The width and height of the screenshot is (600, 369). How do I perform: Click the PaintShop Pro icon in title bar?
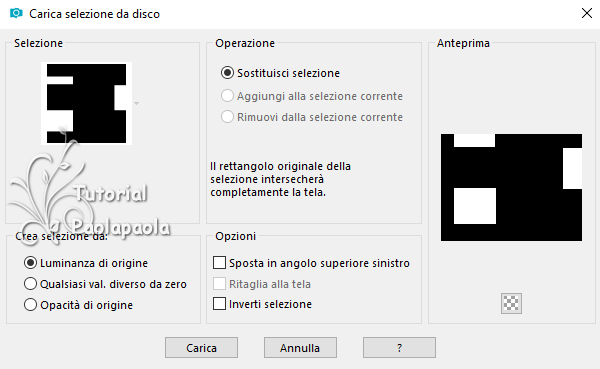pyautogui.click(x=16, y=14)
